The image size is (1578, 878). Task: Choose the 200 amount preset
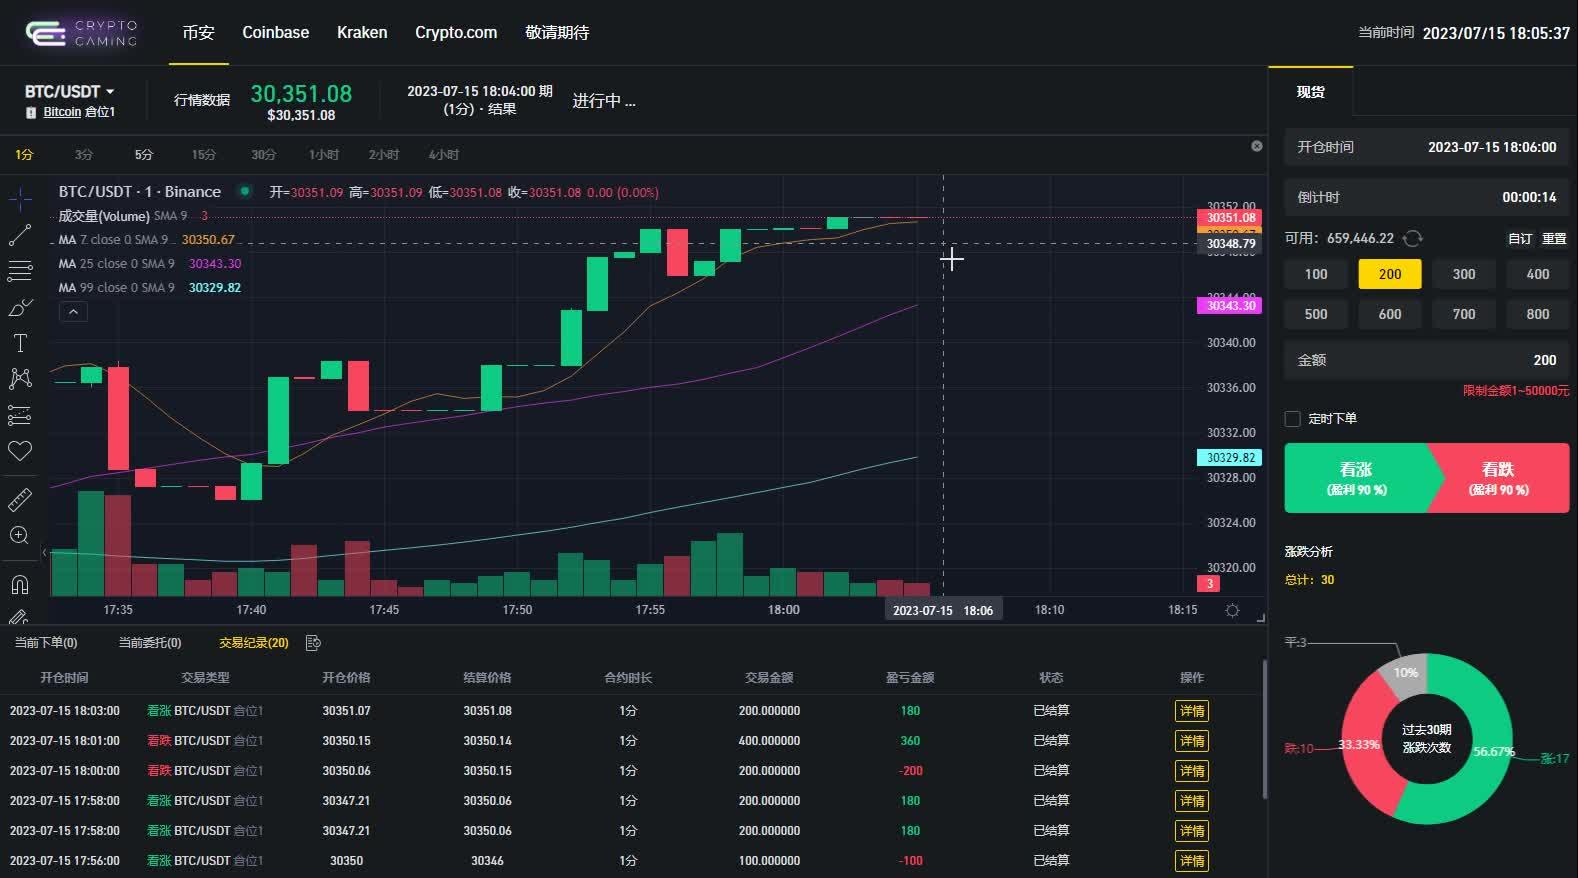coord(1390,274)
